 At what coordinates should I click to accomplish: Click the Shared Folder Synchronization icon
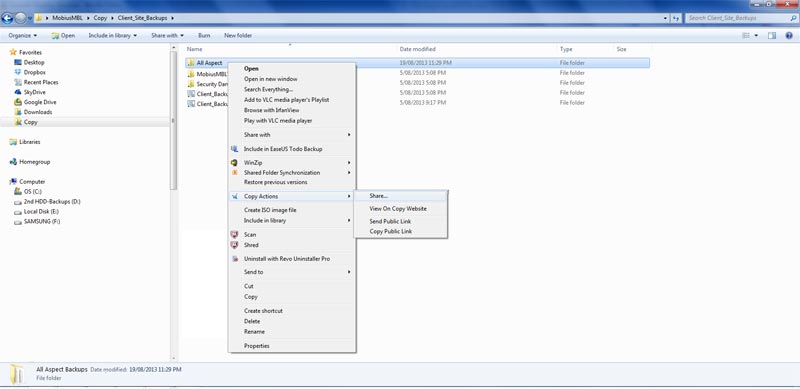point(235,173)
